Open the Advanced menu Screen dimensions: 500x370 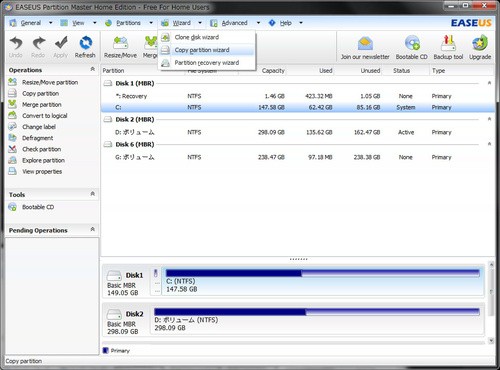(235, 23)
